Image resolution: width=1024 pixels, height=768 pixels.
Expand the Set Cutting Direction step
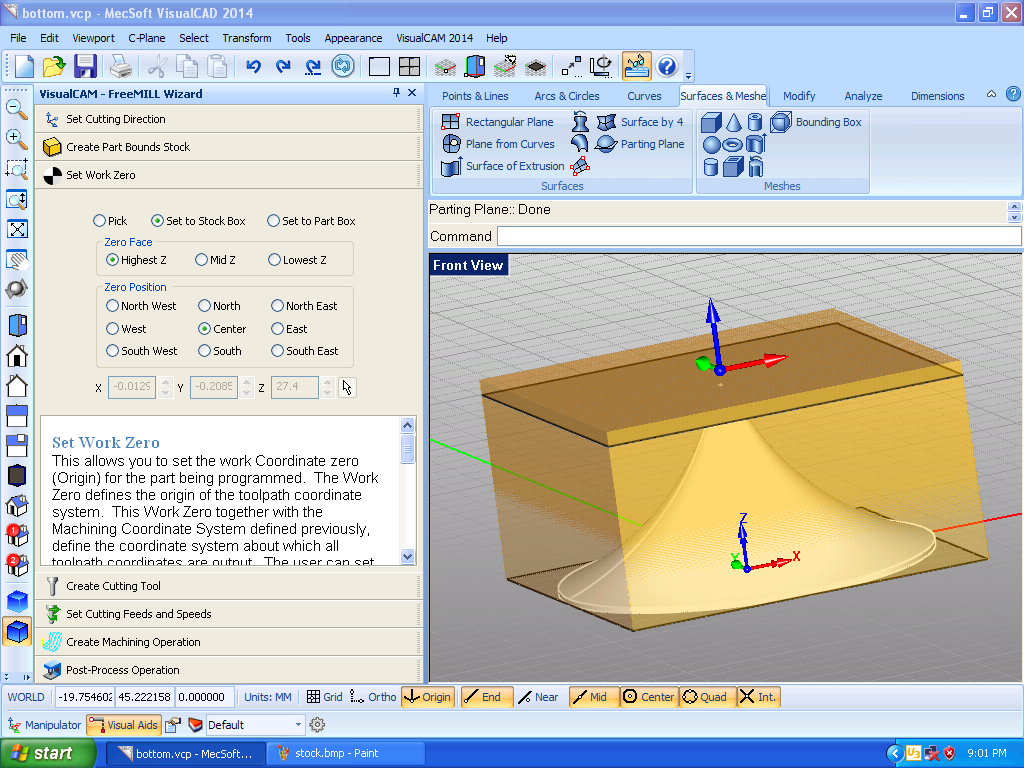pos(227,119)
